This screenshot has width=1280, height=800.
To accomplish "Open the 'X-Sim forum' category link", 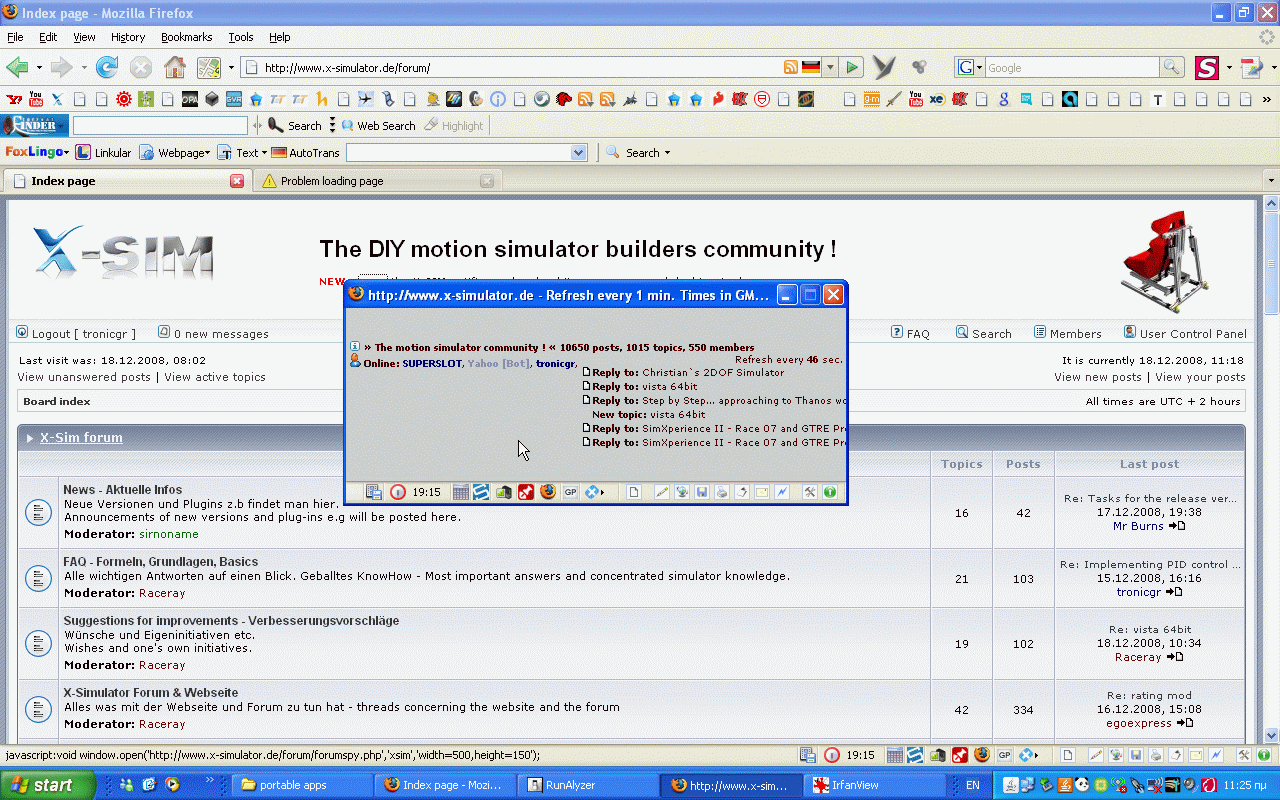I will click(81, 438).
